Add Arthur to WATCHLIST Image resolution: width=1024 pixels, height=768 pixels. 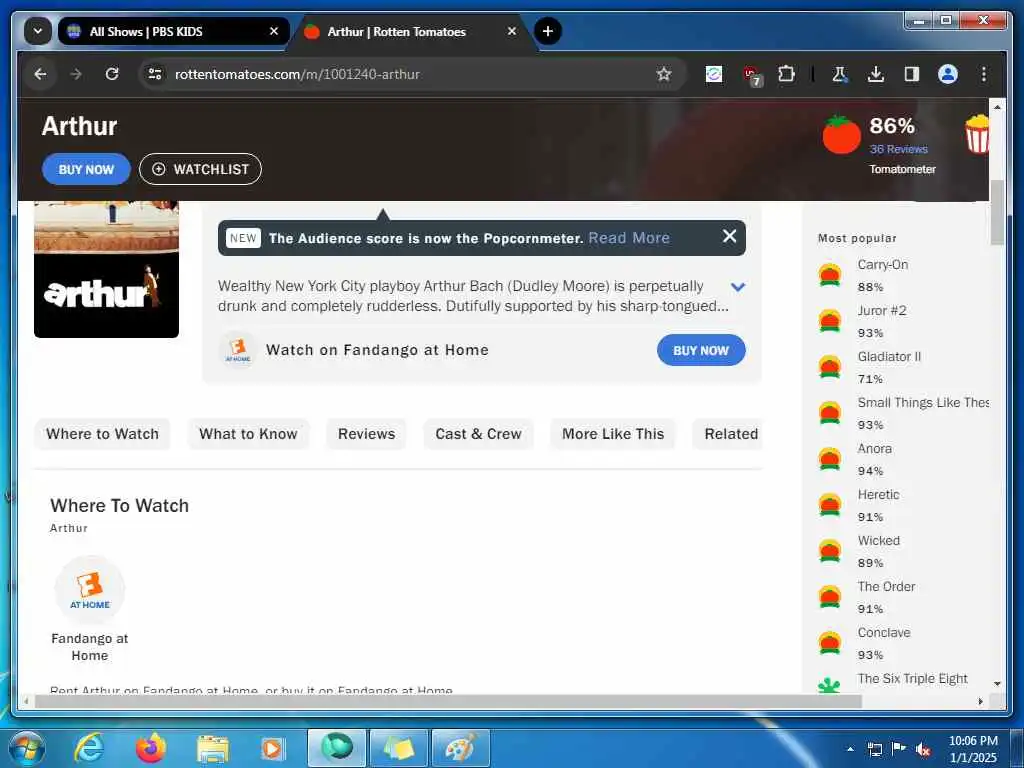(x=200, y=169)
